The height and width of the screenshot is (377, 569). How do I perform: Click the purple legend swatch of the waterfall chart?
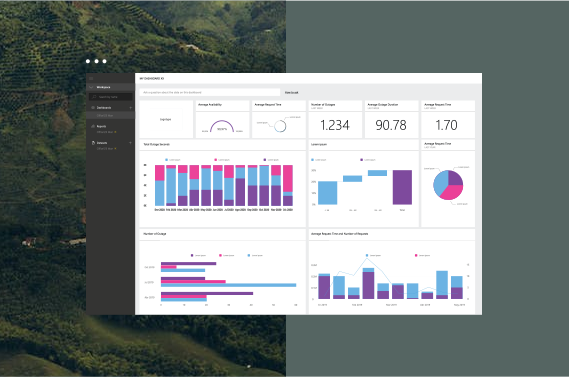point(361,160)
